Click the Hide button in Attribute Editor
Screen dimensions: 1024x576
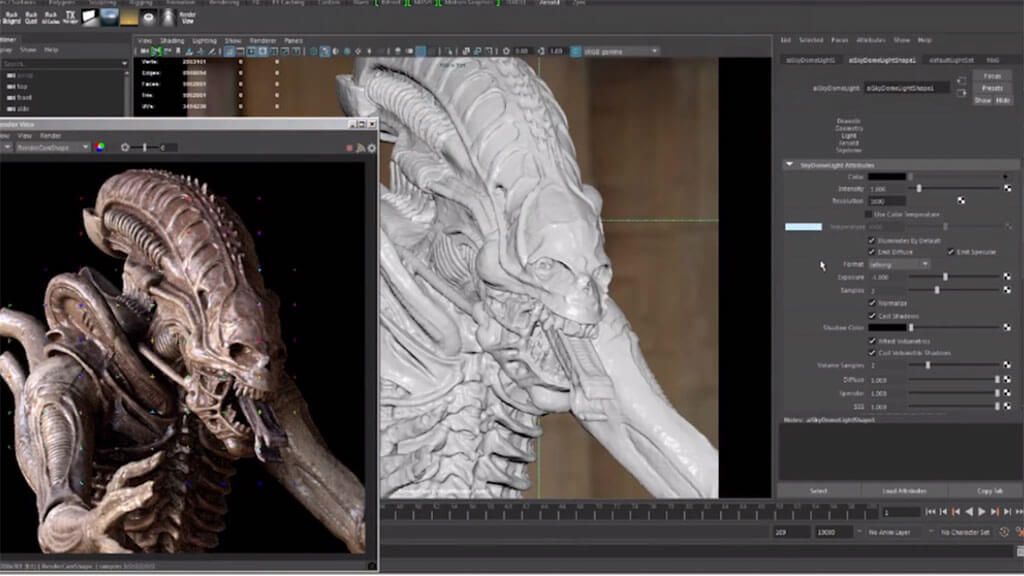pyautogui.click(x=1003, y=100)
